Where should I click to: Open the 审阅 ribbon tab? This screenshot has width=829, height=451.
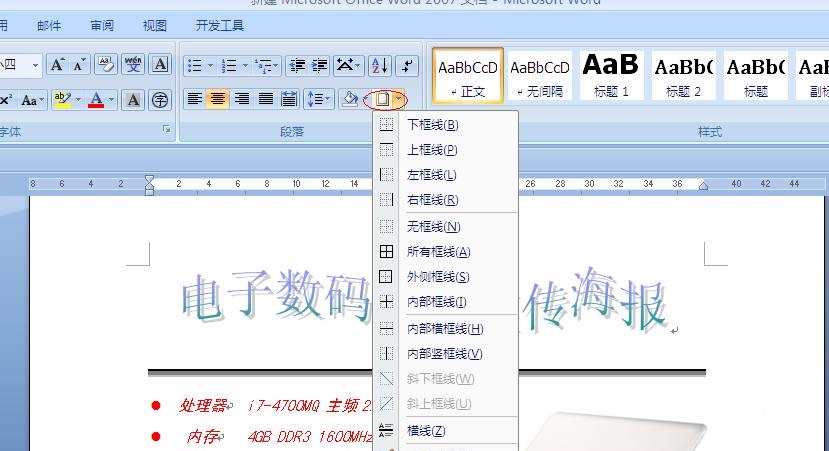pos(102,25)
